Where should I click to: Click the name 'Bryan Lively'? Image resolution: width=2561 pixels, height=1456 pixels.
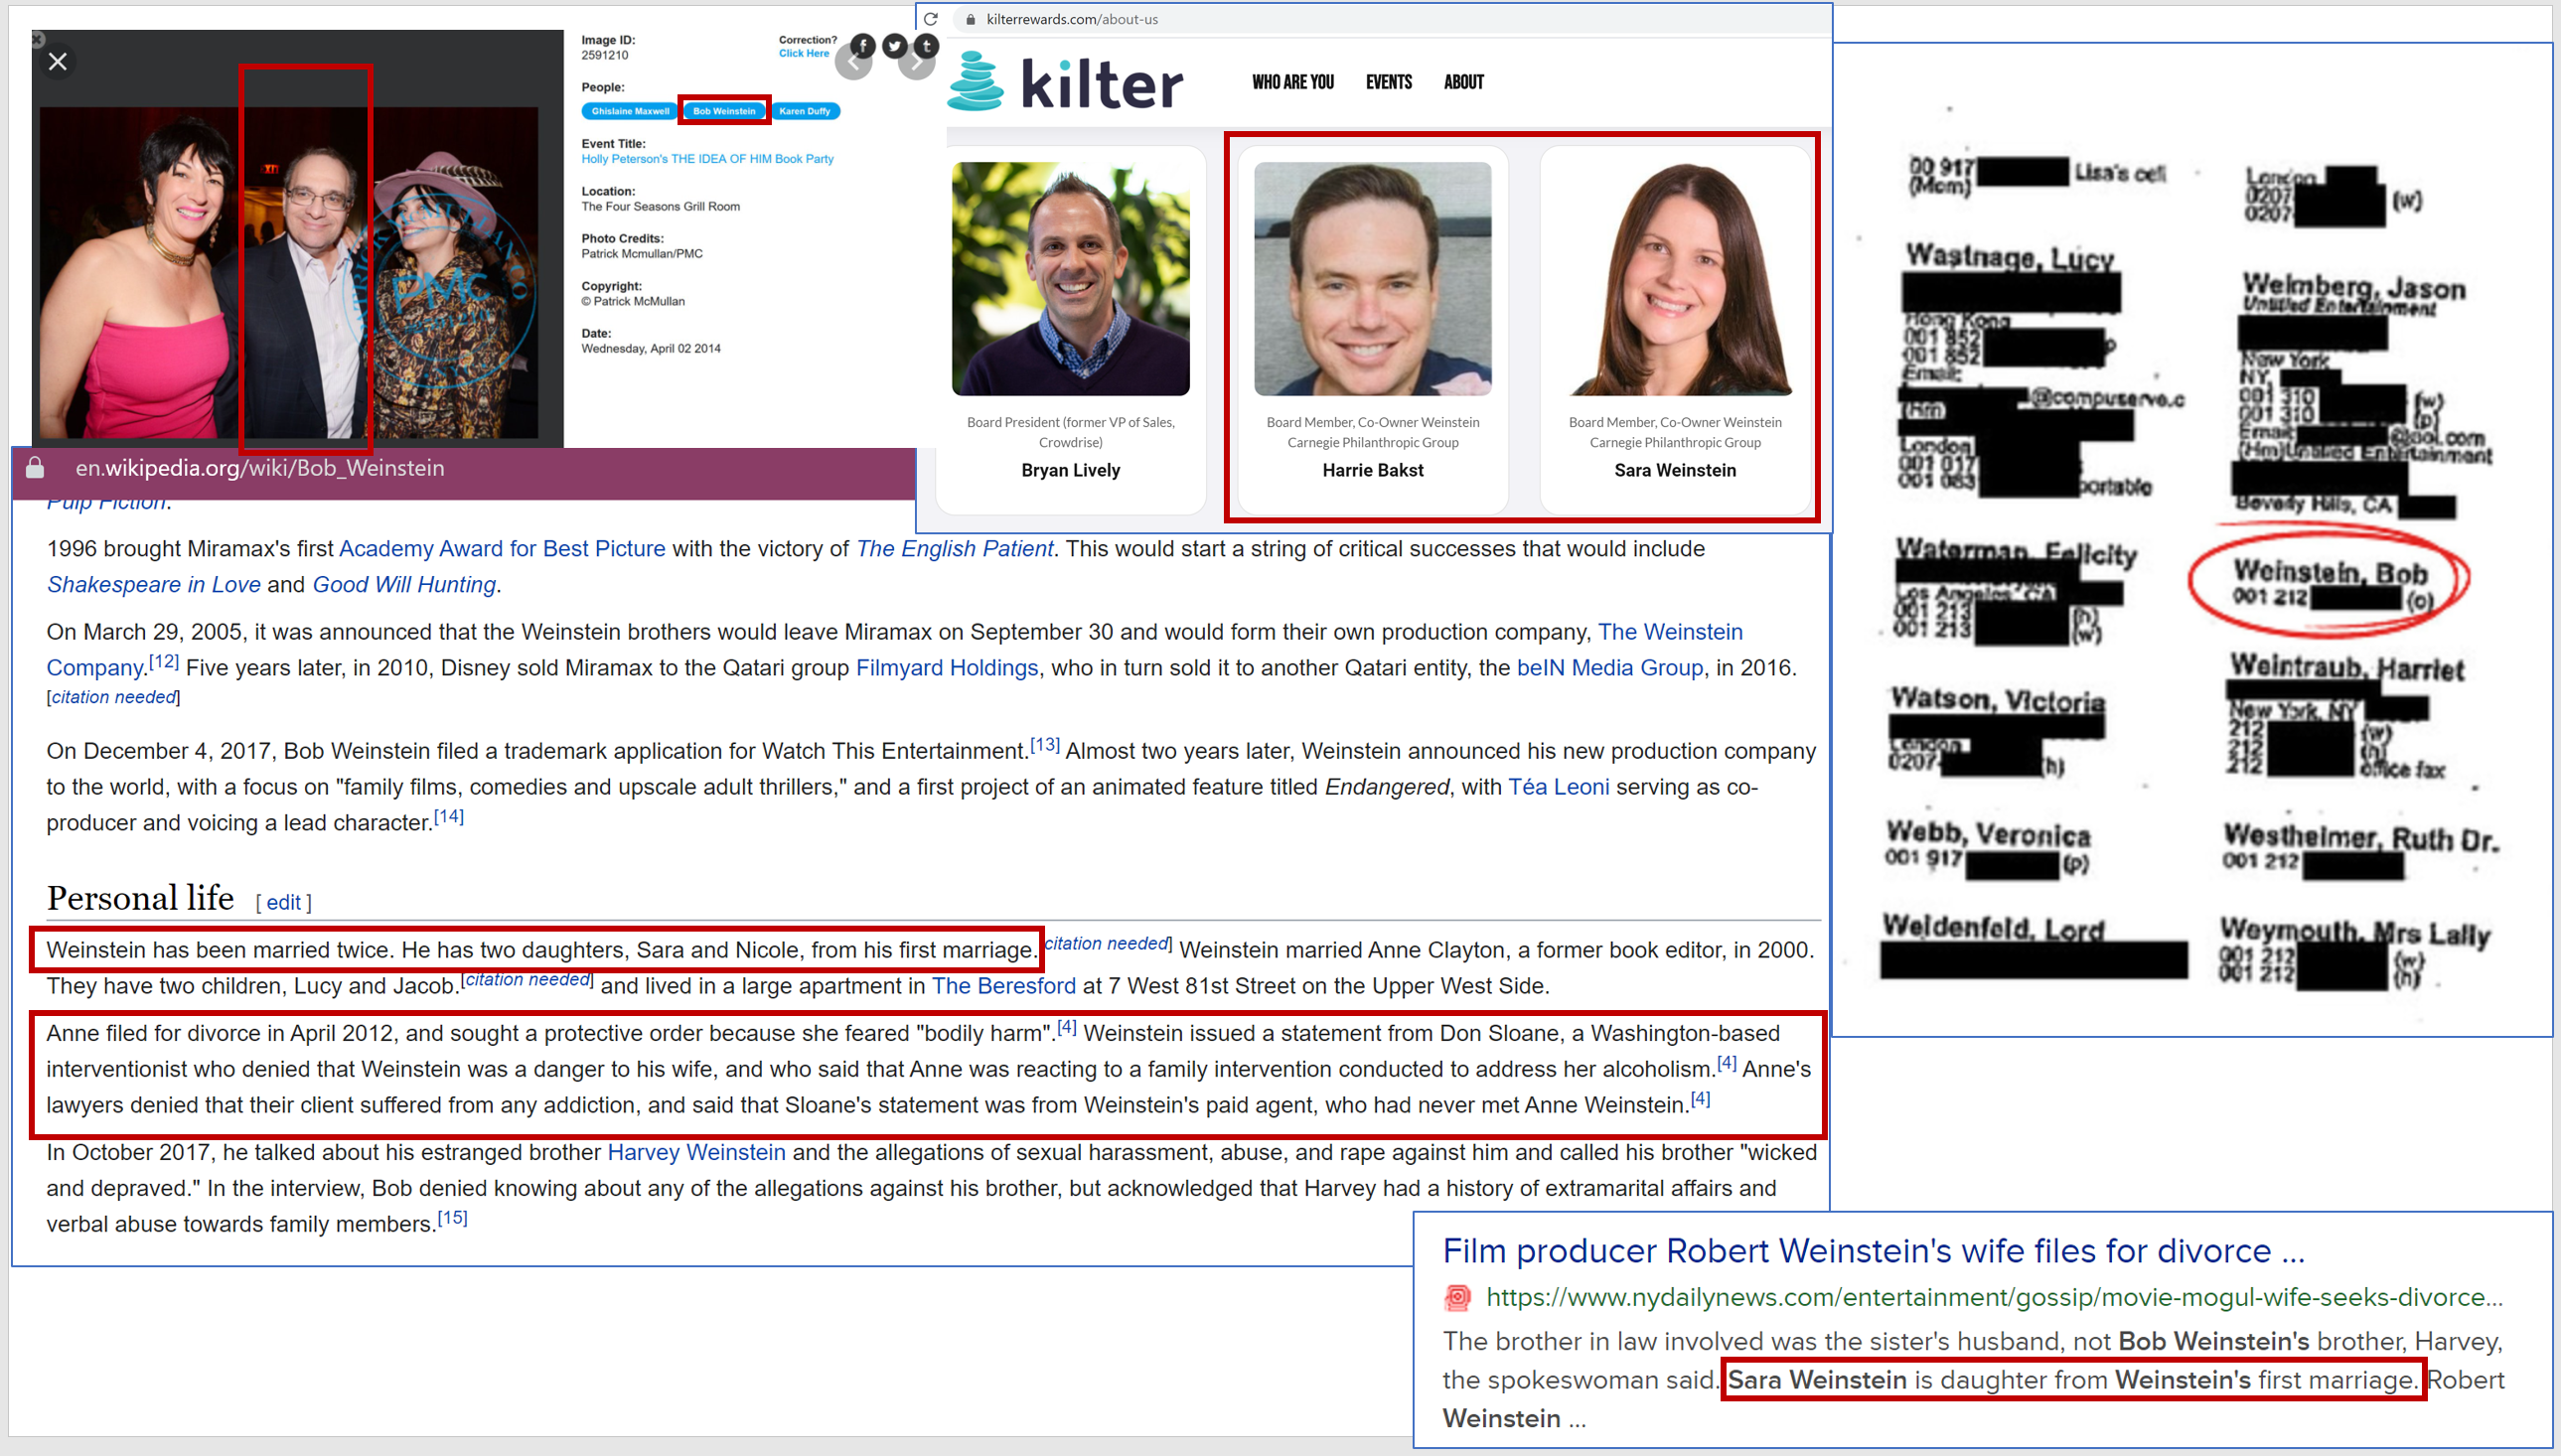coord(1071,471)
